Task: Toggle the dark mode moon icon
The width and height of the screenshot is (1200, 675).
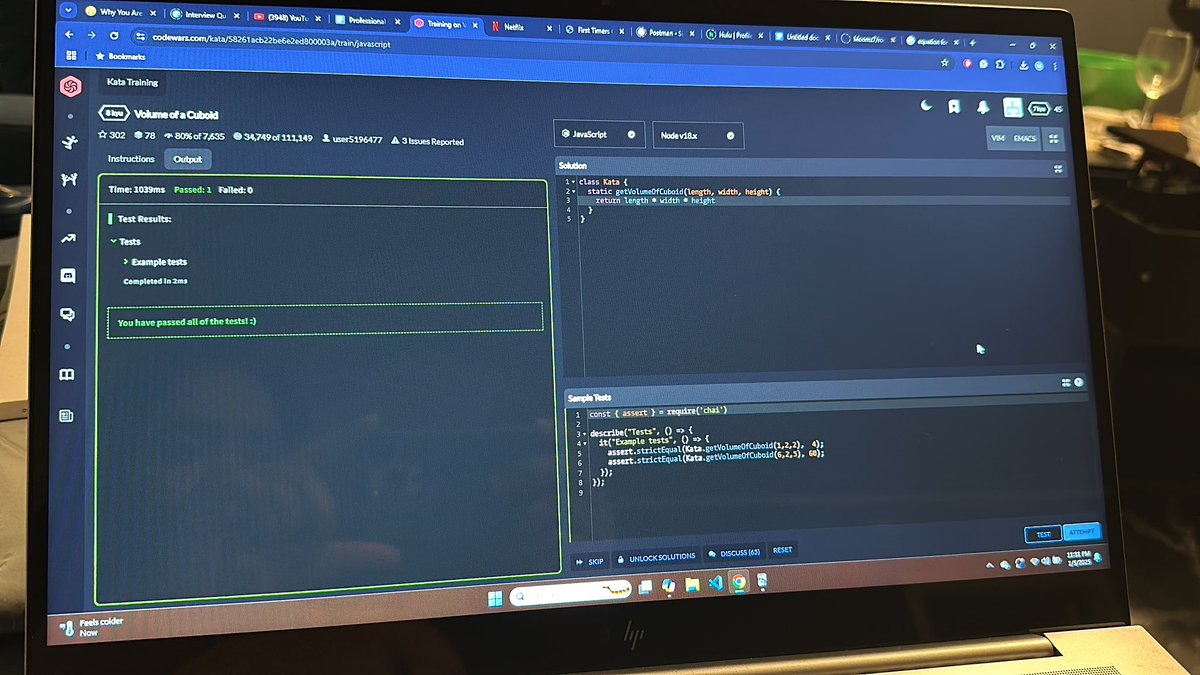Action: 925,105
